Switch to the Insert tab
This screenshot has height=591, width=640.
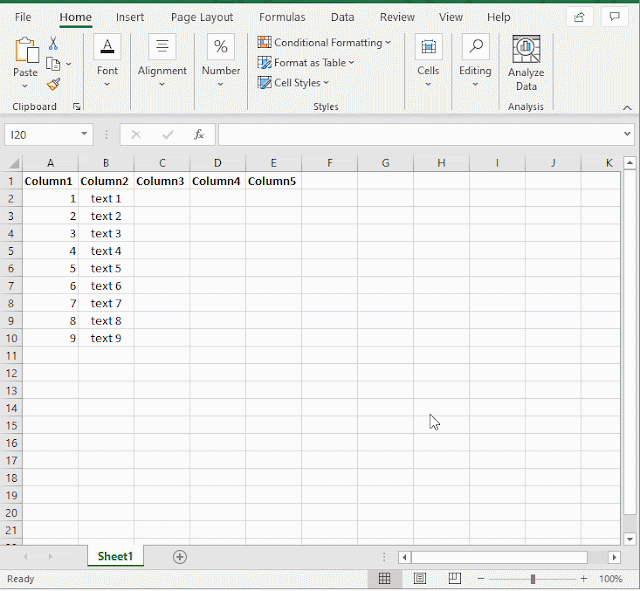click(130, 17)
